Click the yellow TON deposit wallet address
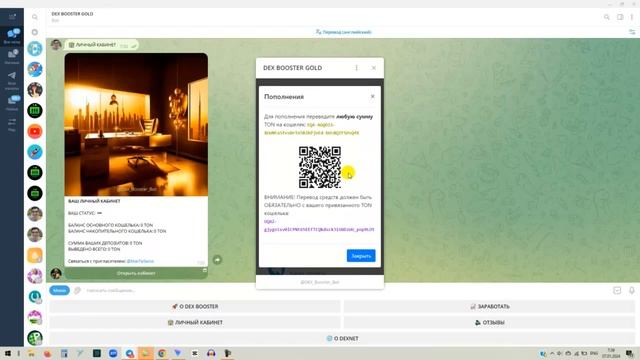Screen dimensions: 640x360 (x=312, y=129)
